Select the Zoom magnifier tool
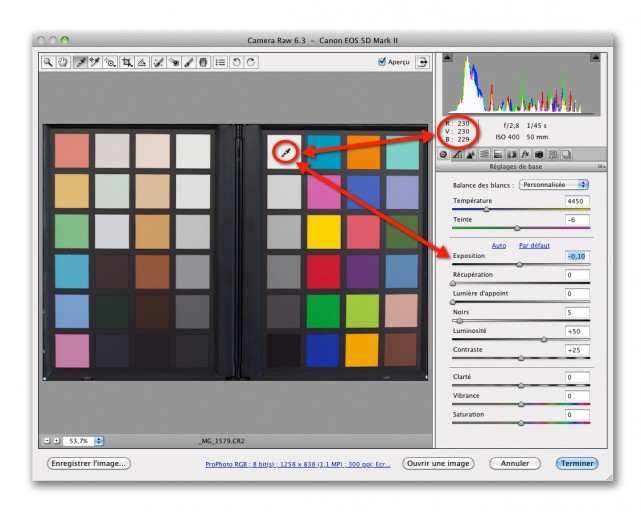 point(48,62)
